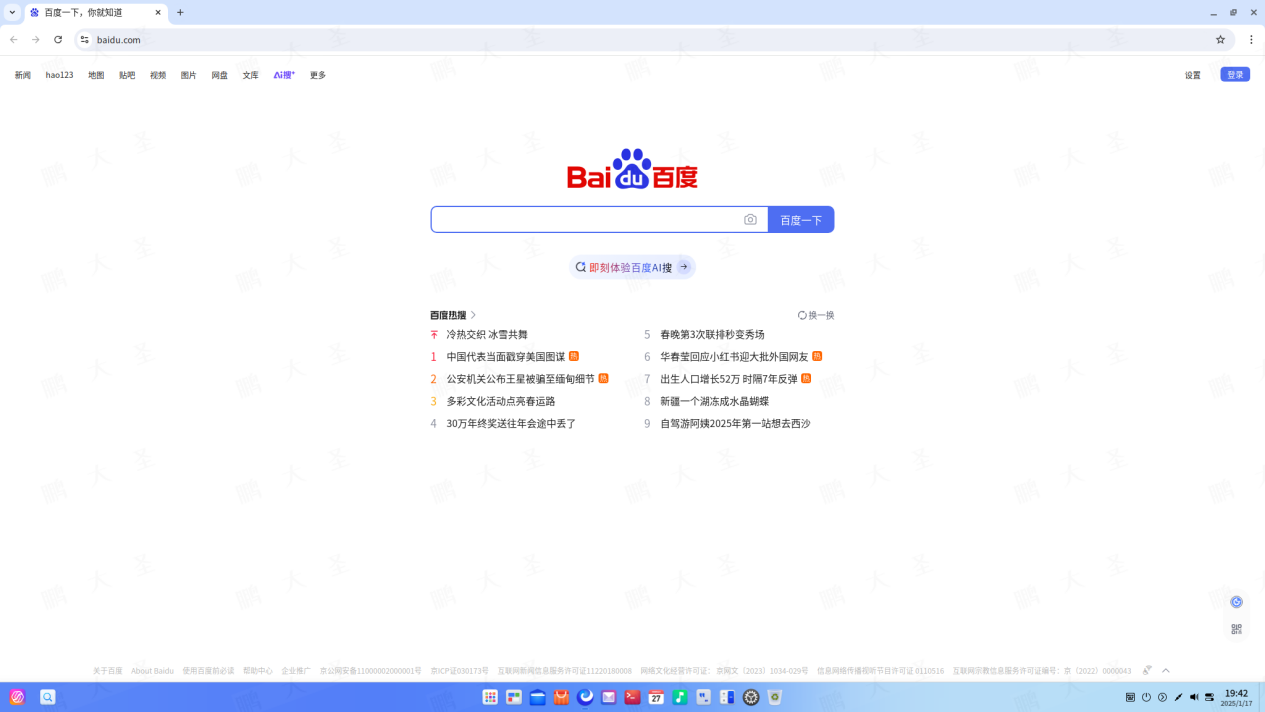Click the browser forward arrow

point(36,40)
